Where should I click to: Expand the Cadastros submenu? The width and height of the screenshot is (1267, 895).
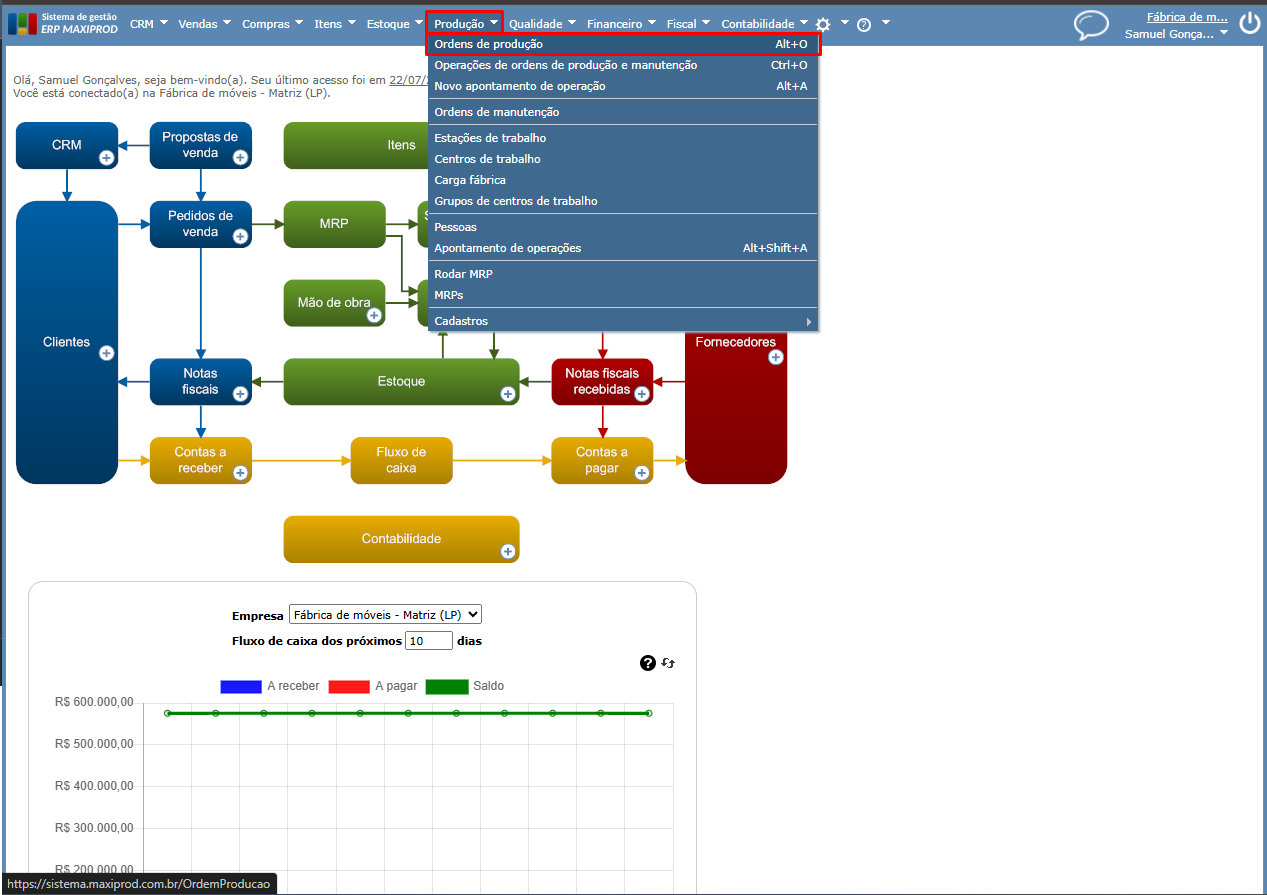tap(623, 321)
